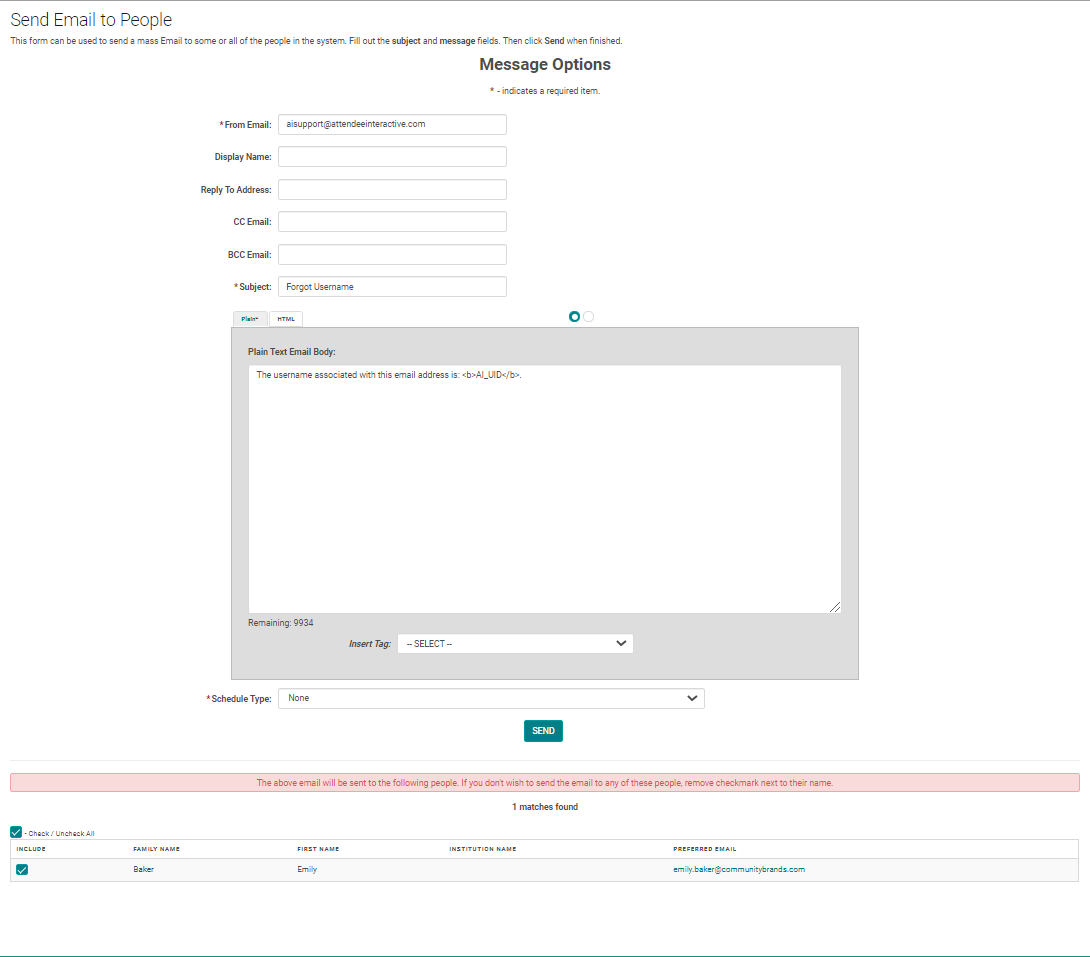The image size is (1090, 957).
Task: Open the Insert Tag dropdown
Action: pyautogui.click(x=515, y=644)
